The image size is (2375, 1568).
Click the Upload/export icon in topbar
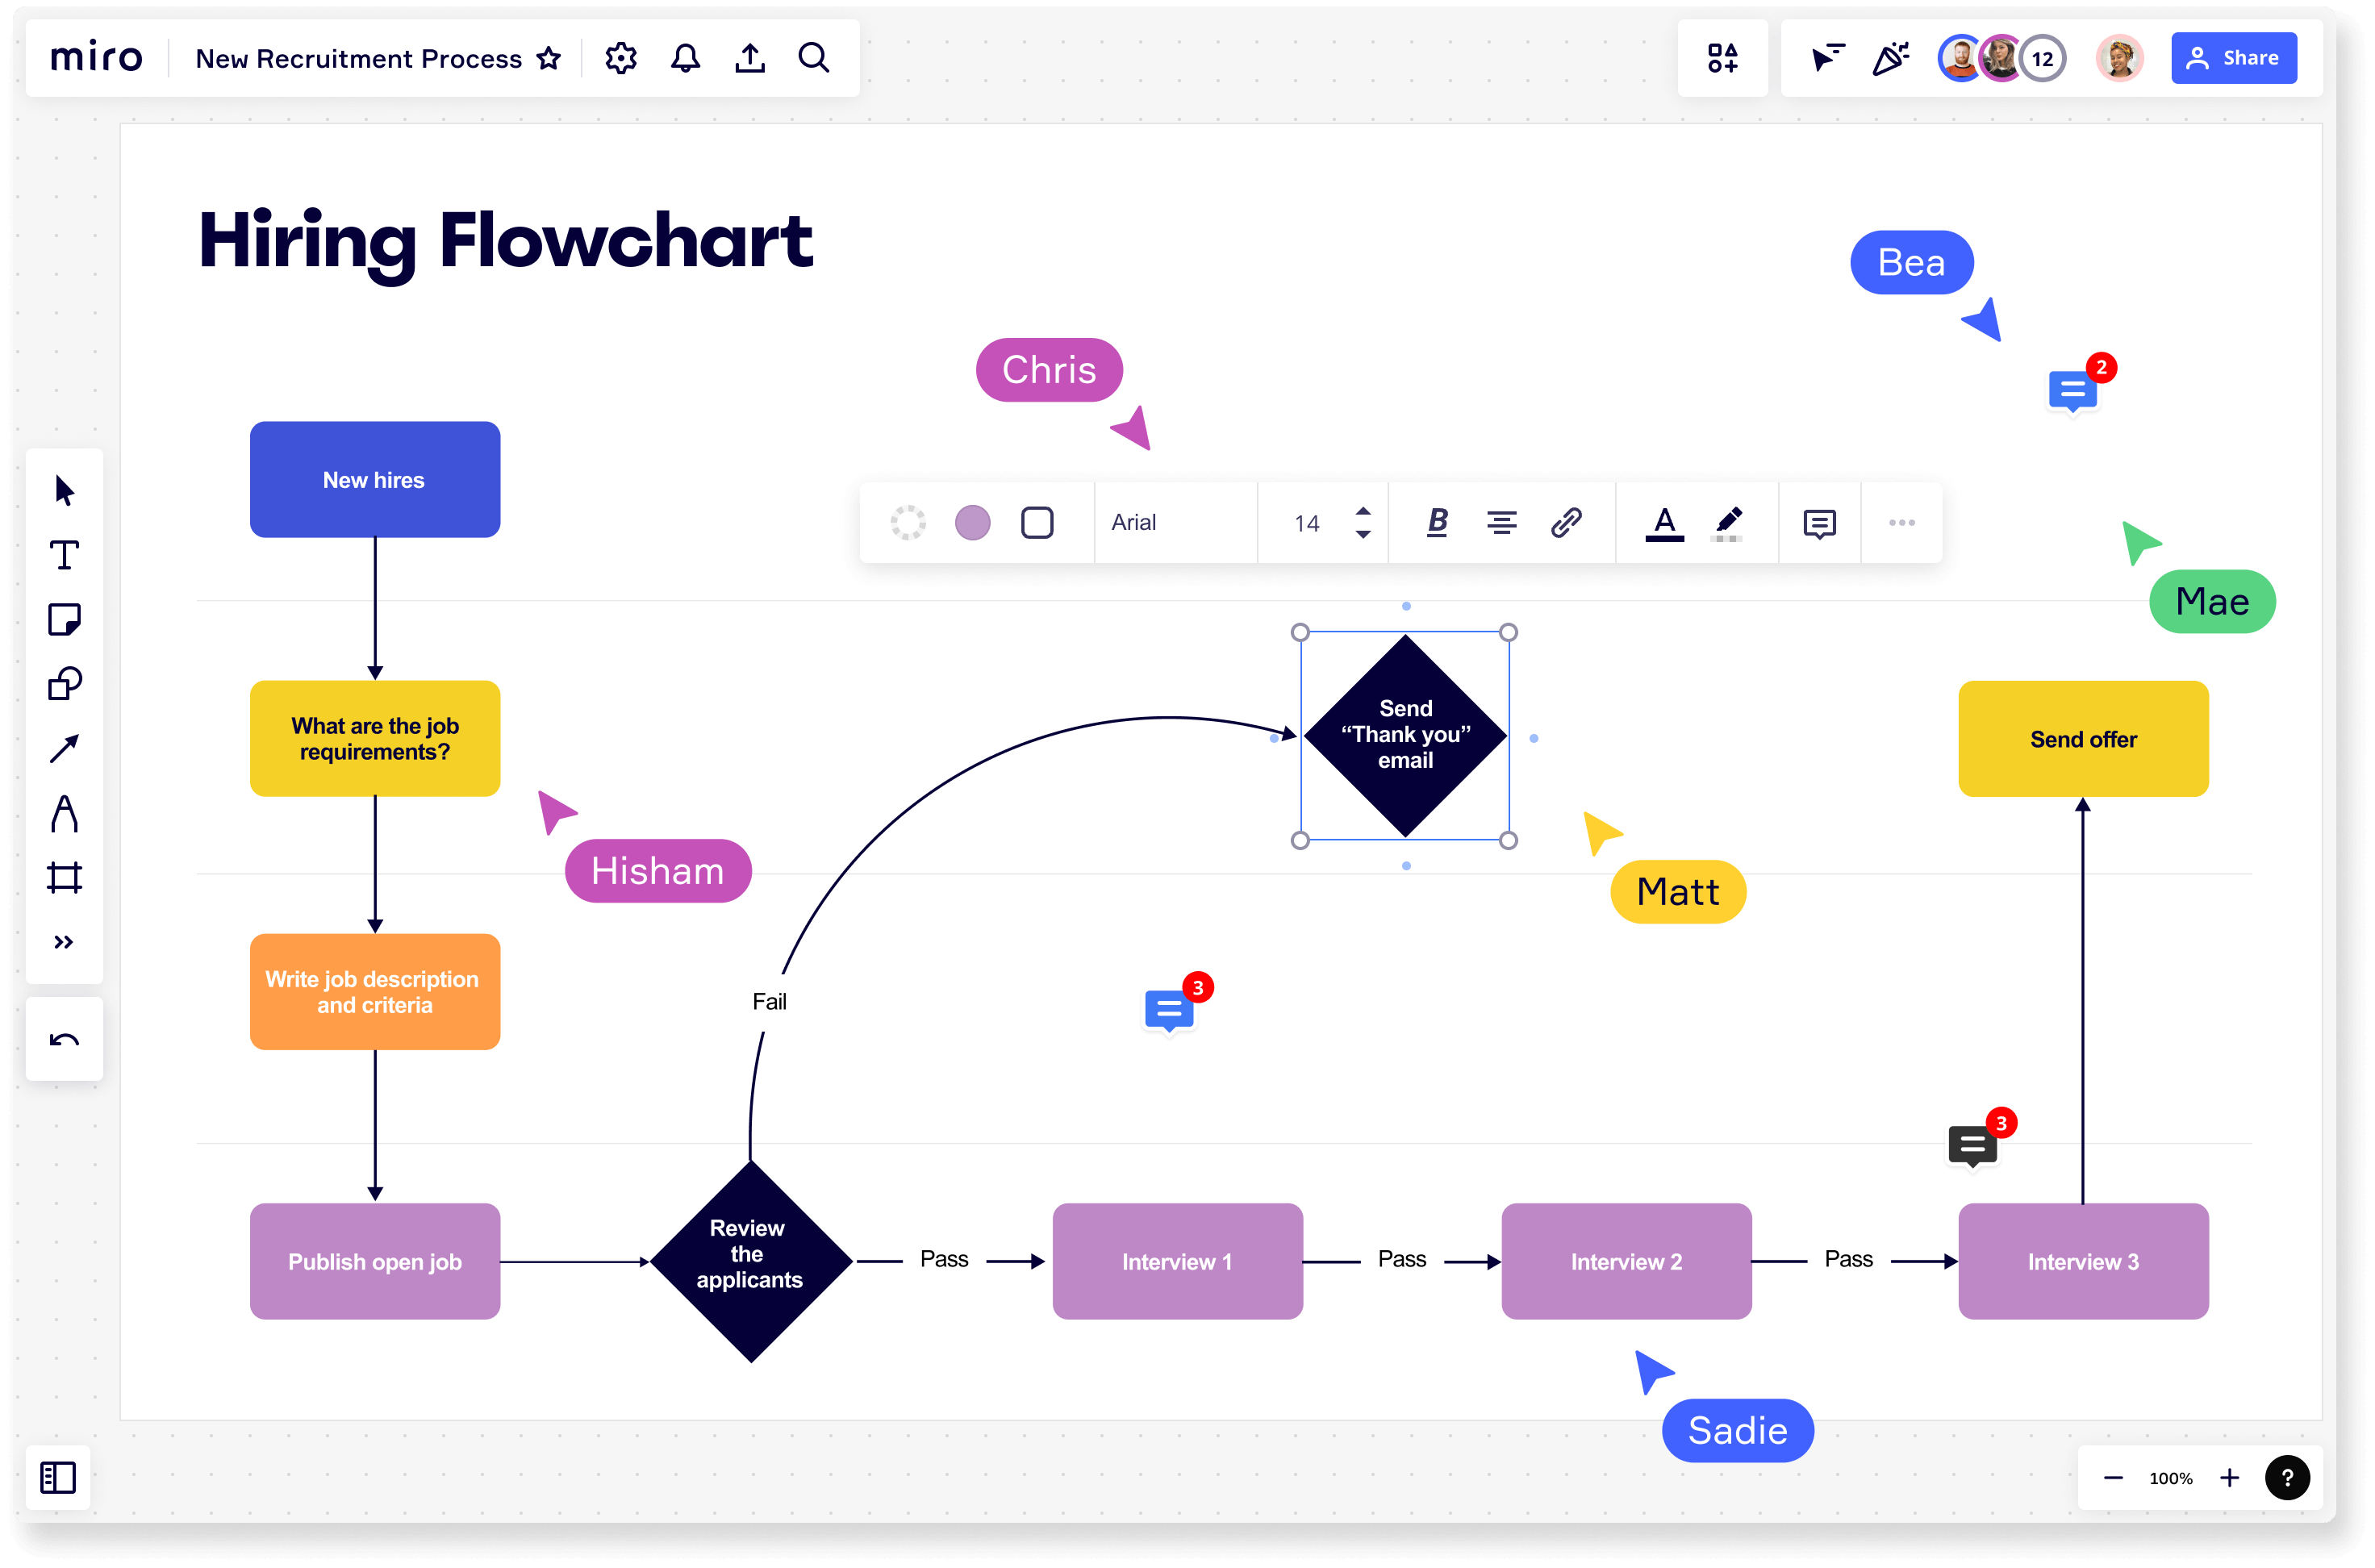click(x=749, y=58)
